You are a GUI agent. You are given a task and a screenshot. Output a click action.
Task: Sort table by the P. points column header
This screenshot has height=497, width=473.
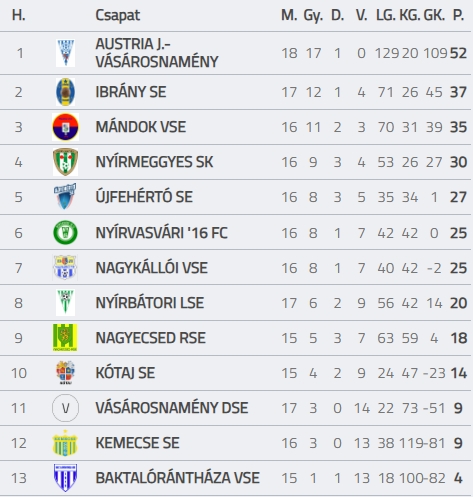(458, 15)
